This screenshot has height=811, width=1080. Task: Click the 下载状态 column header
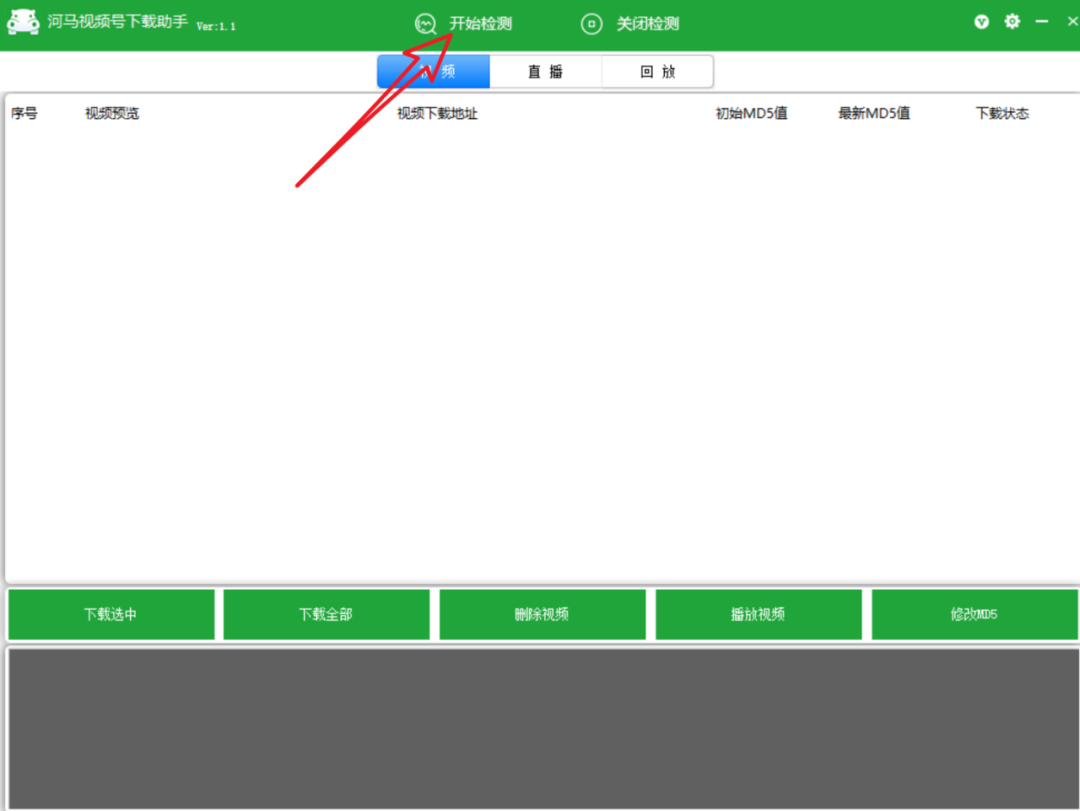pos(1002,114)
